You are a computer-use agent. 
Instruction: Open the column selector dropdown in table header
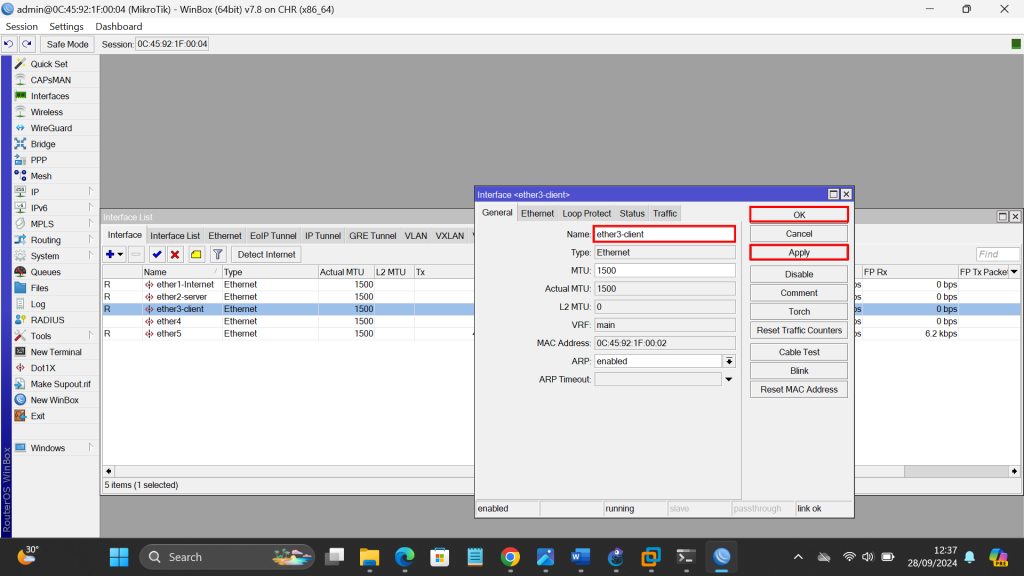point(1014,272)
